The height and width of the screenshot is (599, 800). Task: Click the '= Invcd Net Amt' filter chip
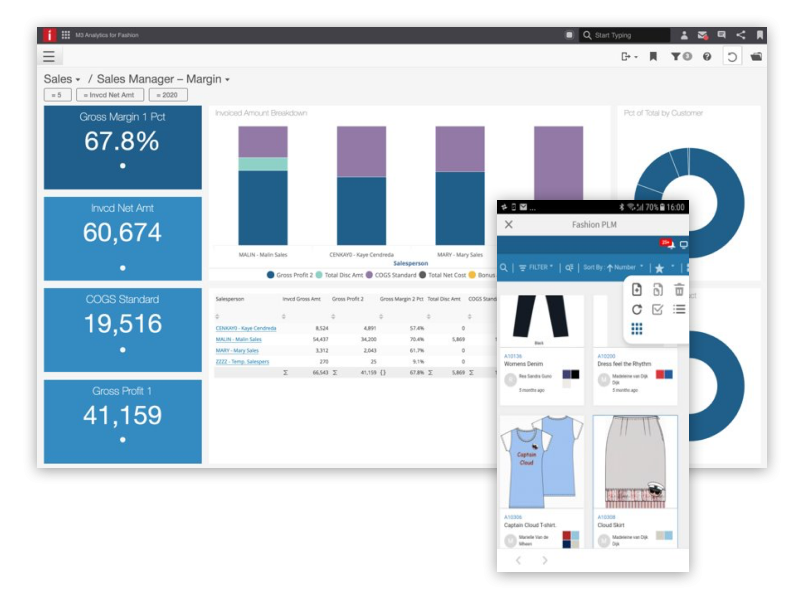point(109,95)
